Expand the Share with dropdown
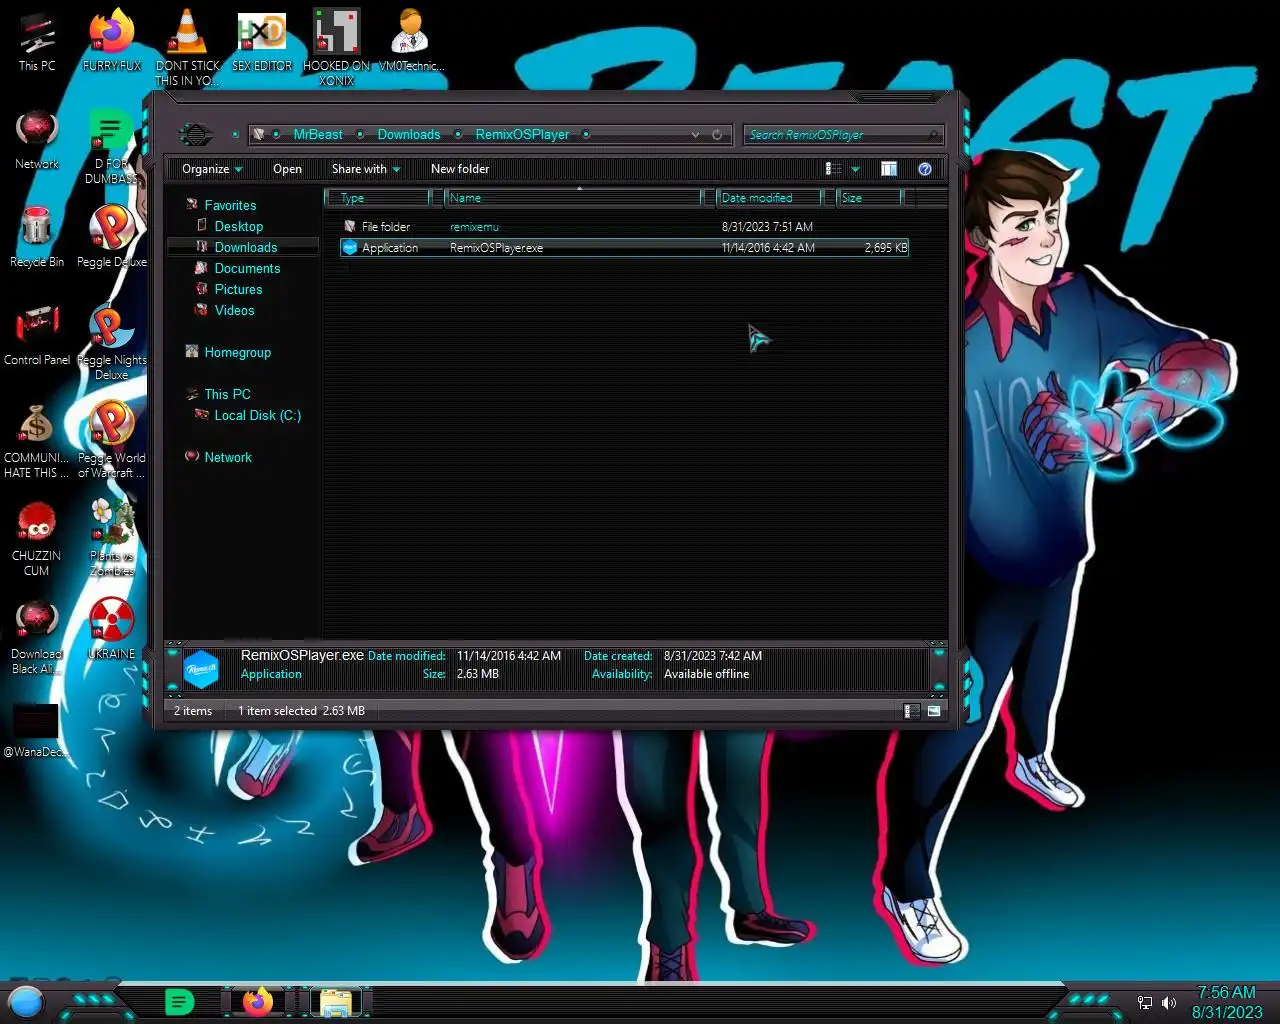1280x1024 pixels. 366,169
